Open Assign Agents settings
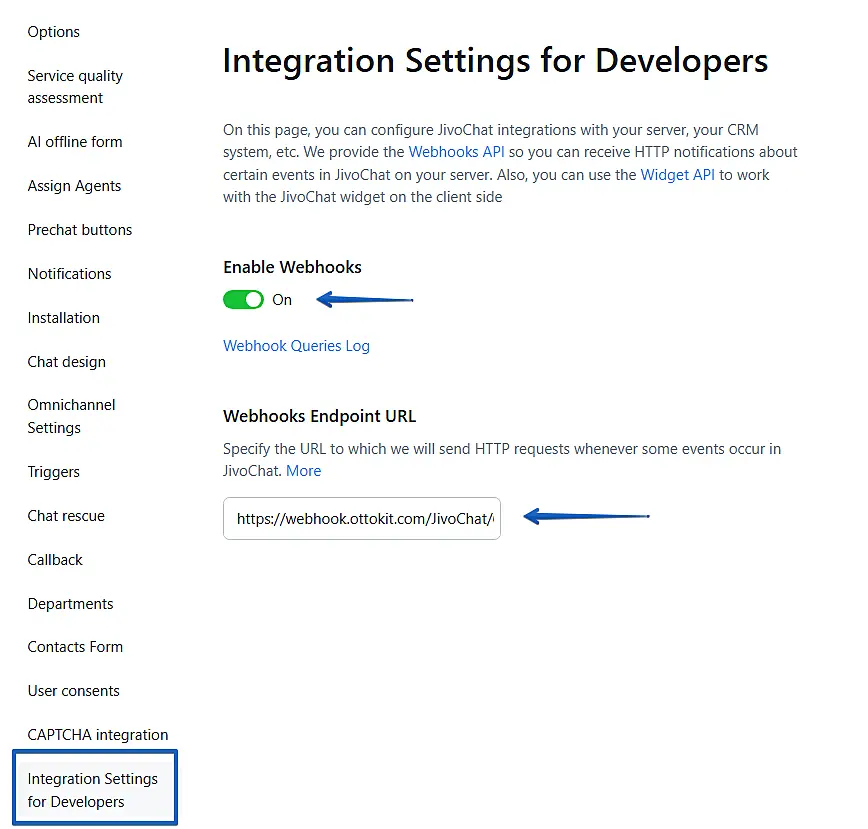The width and height of the screenshot is (868, 829). [x=74, y=186]
